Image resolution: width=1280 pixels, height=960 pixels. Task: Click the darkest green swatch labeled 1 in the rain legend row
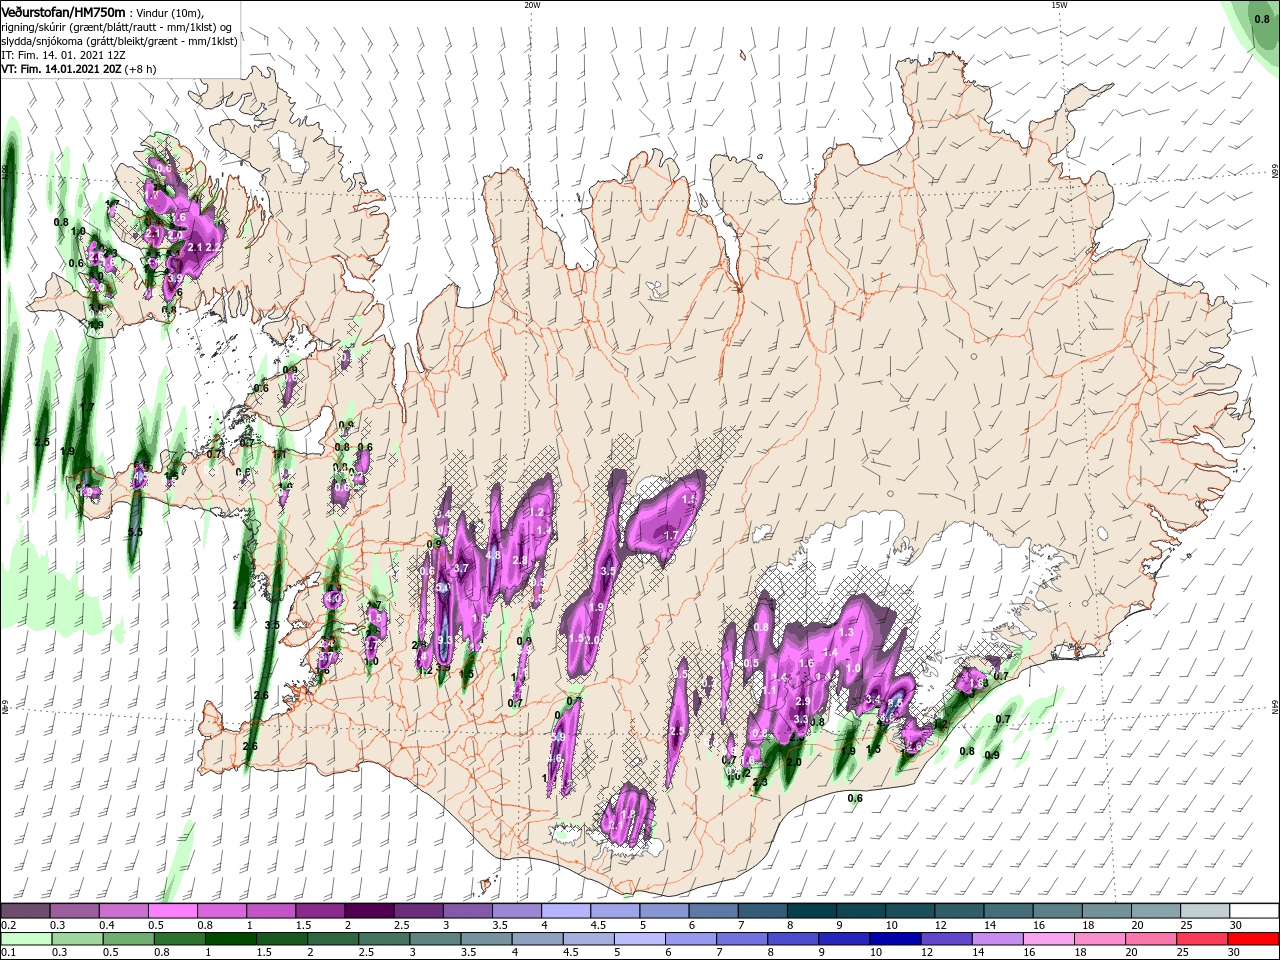(231, 939)
